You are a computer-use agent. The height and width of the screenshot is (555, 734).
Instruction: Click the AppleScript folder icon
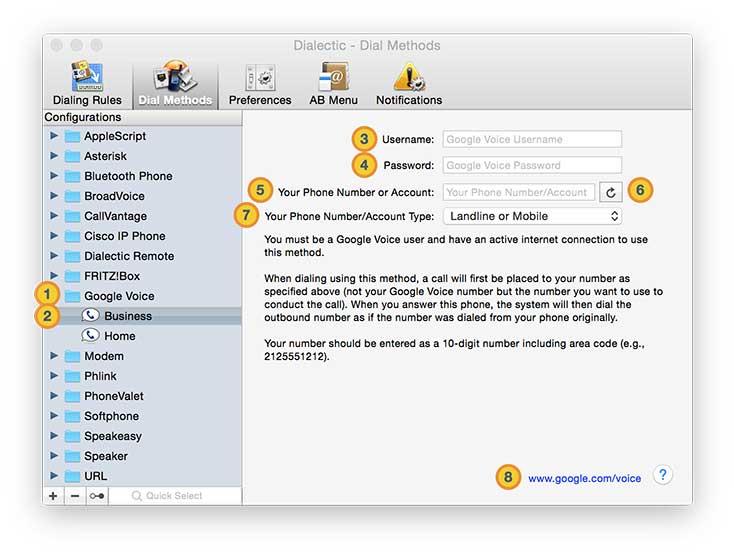coord(72,136)
